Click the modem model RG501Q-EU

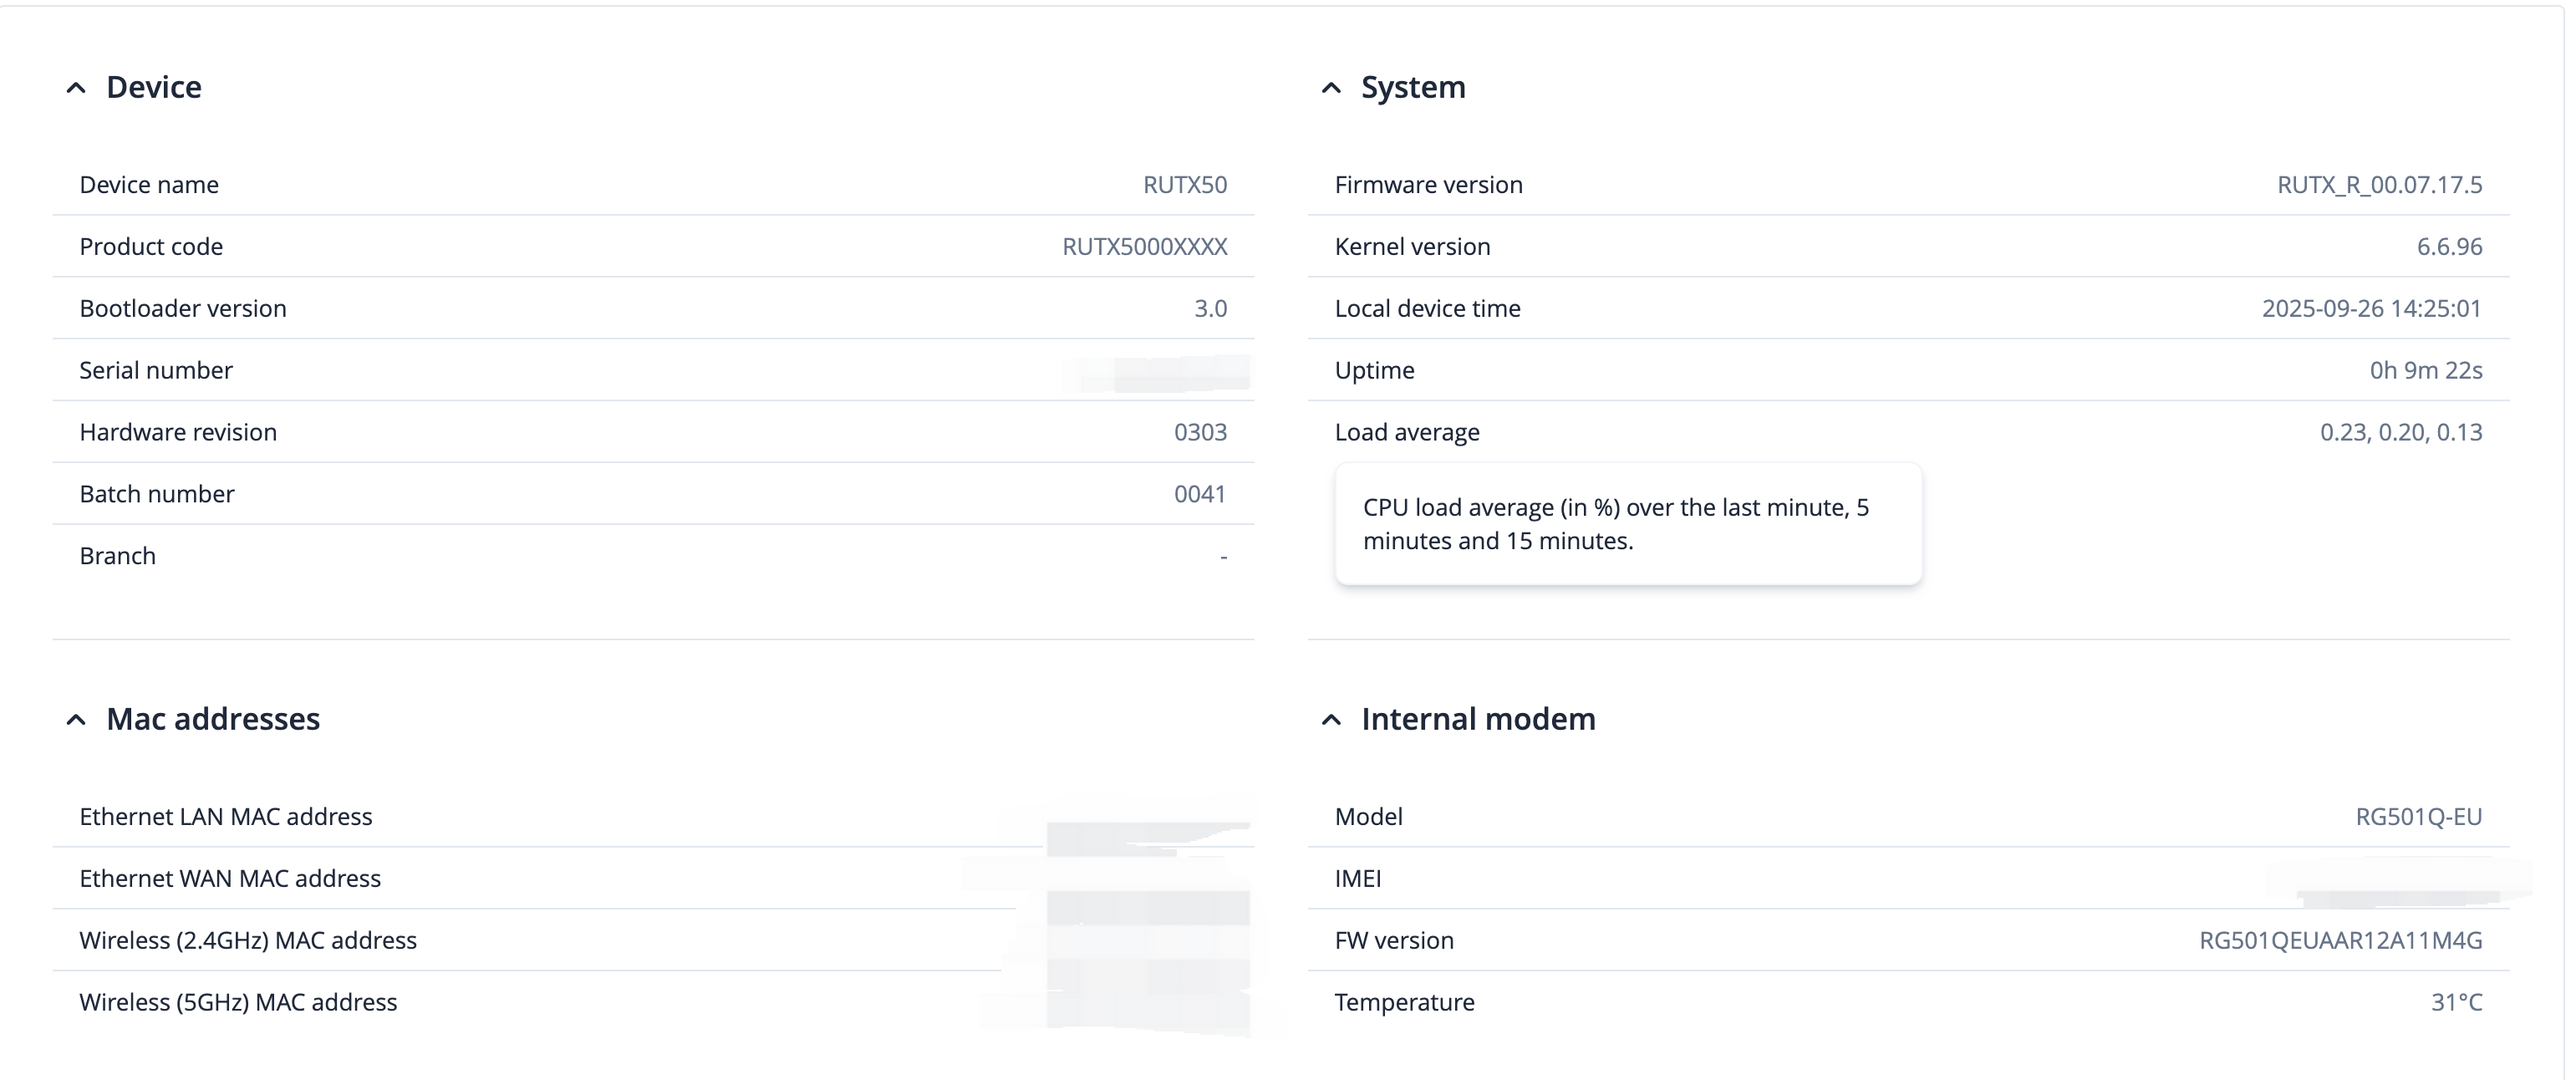(2418, 817)
